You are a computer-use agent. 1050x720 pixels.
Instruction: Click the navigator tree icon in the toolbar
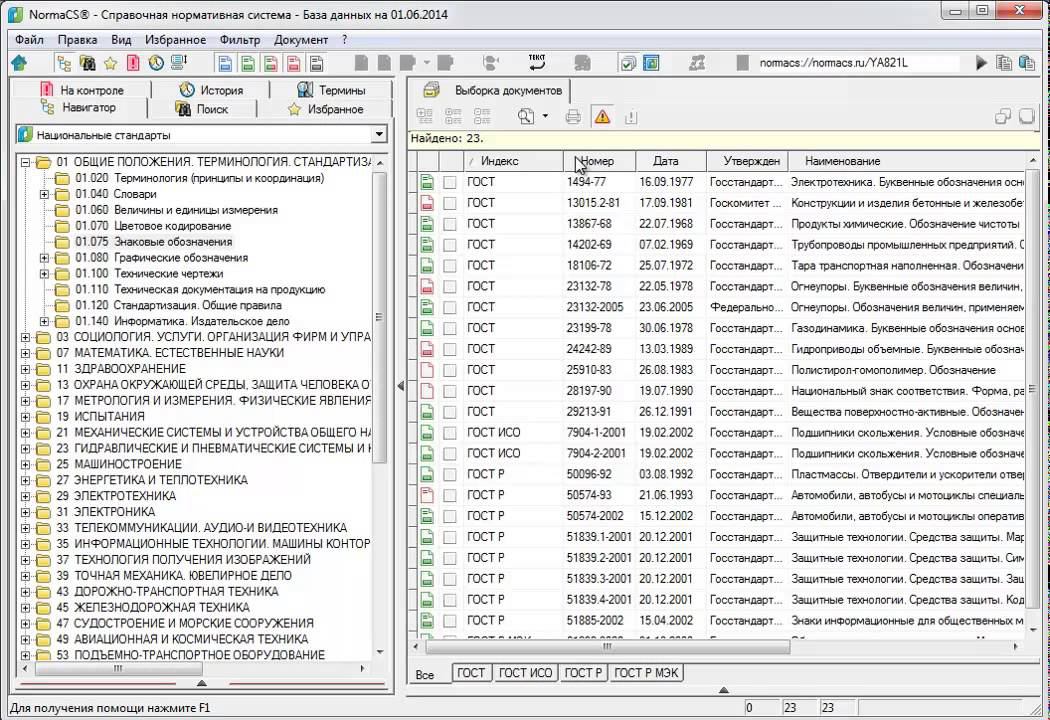64,63
